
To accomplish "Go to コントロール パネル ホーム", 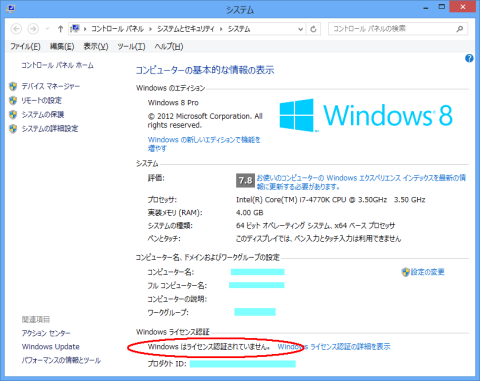I will [57, 65].
